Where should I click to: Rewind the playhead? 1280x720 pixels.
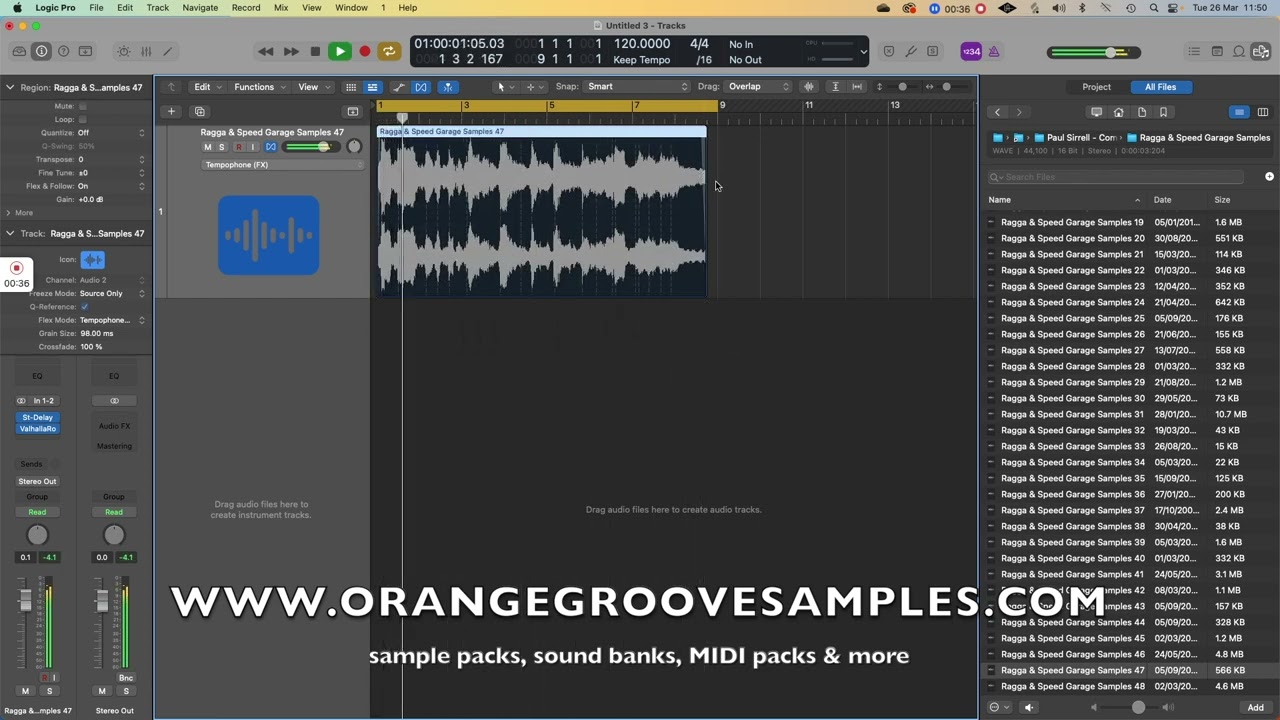[x=265, y=51]
